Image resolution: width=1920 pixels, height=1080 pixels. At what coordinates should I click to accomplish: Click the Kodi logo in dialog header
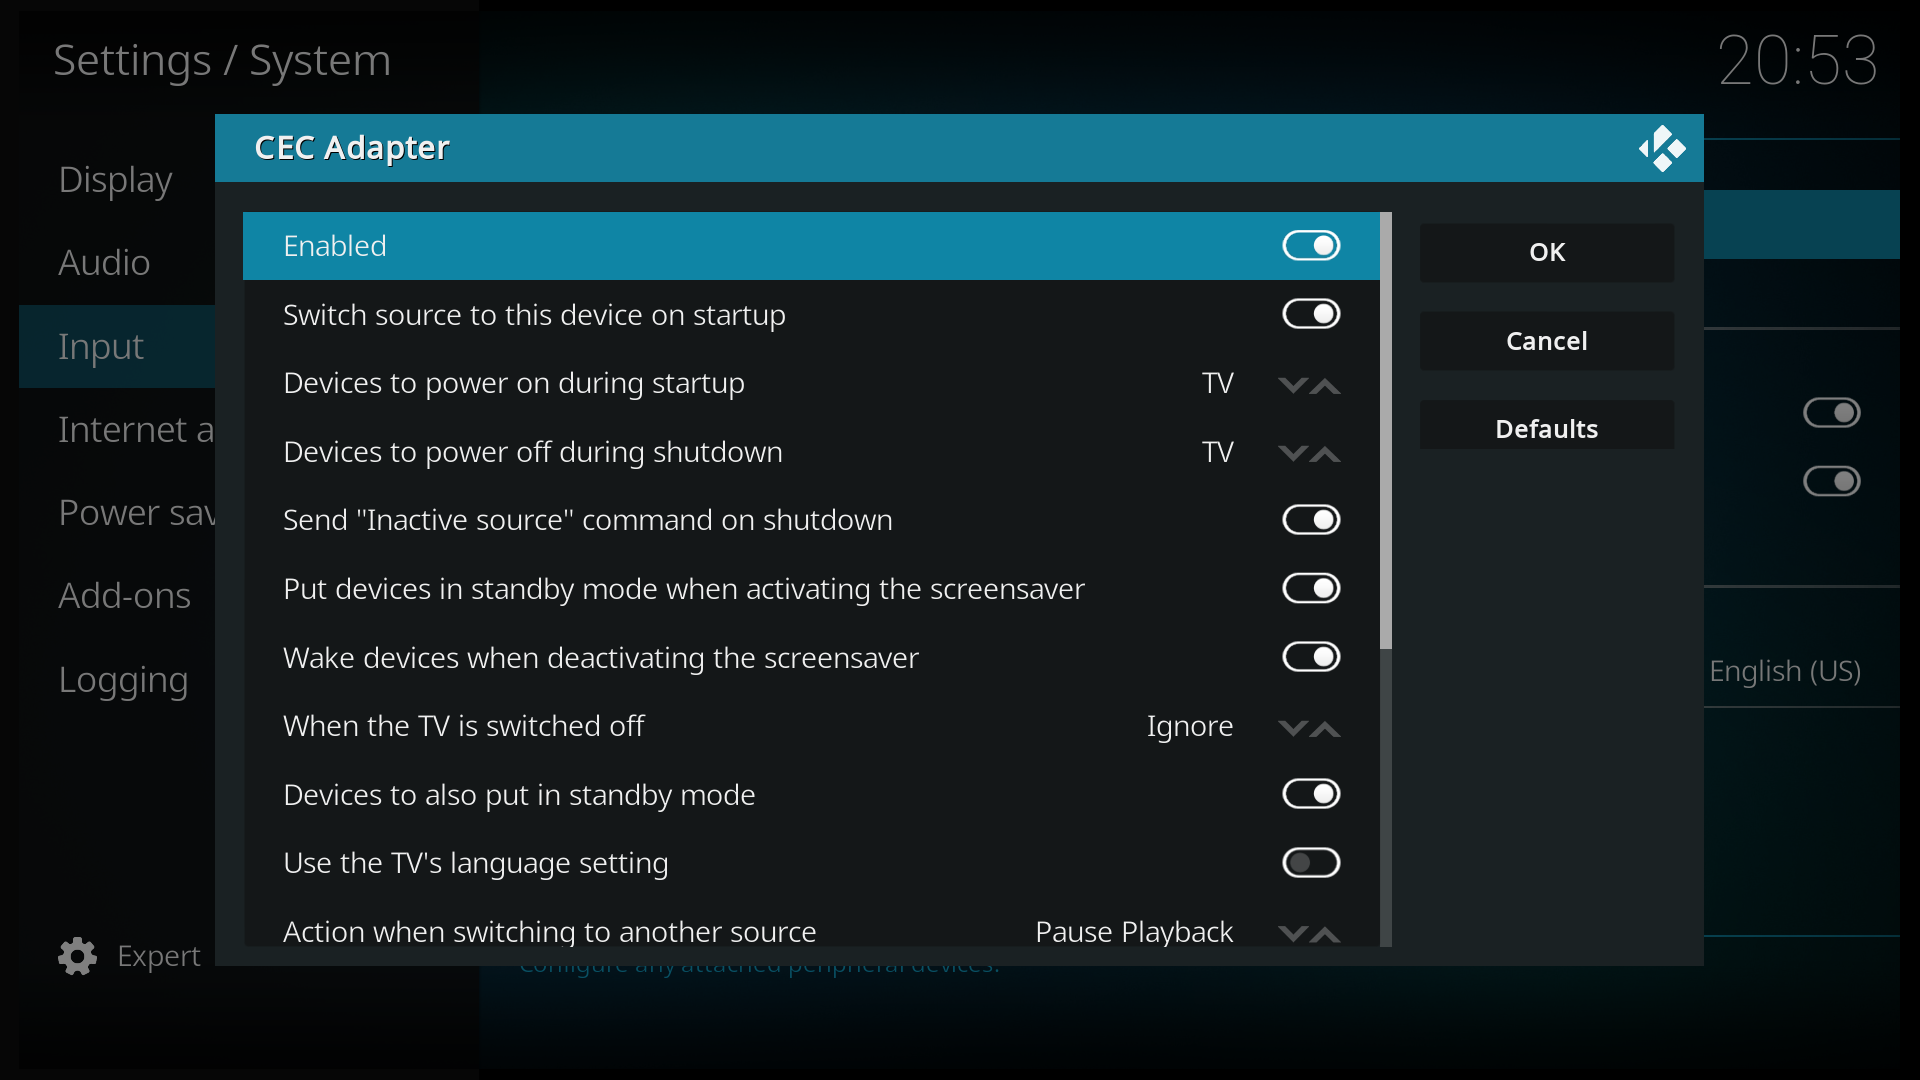pyautogui.click(x=1661, y=149)
